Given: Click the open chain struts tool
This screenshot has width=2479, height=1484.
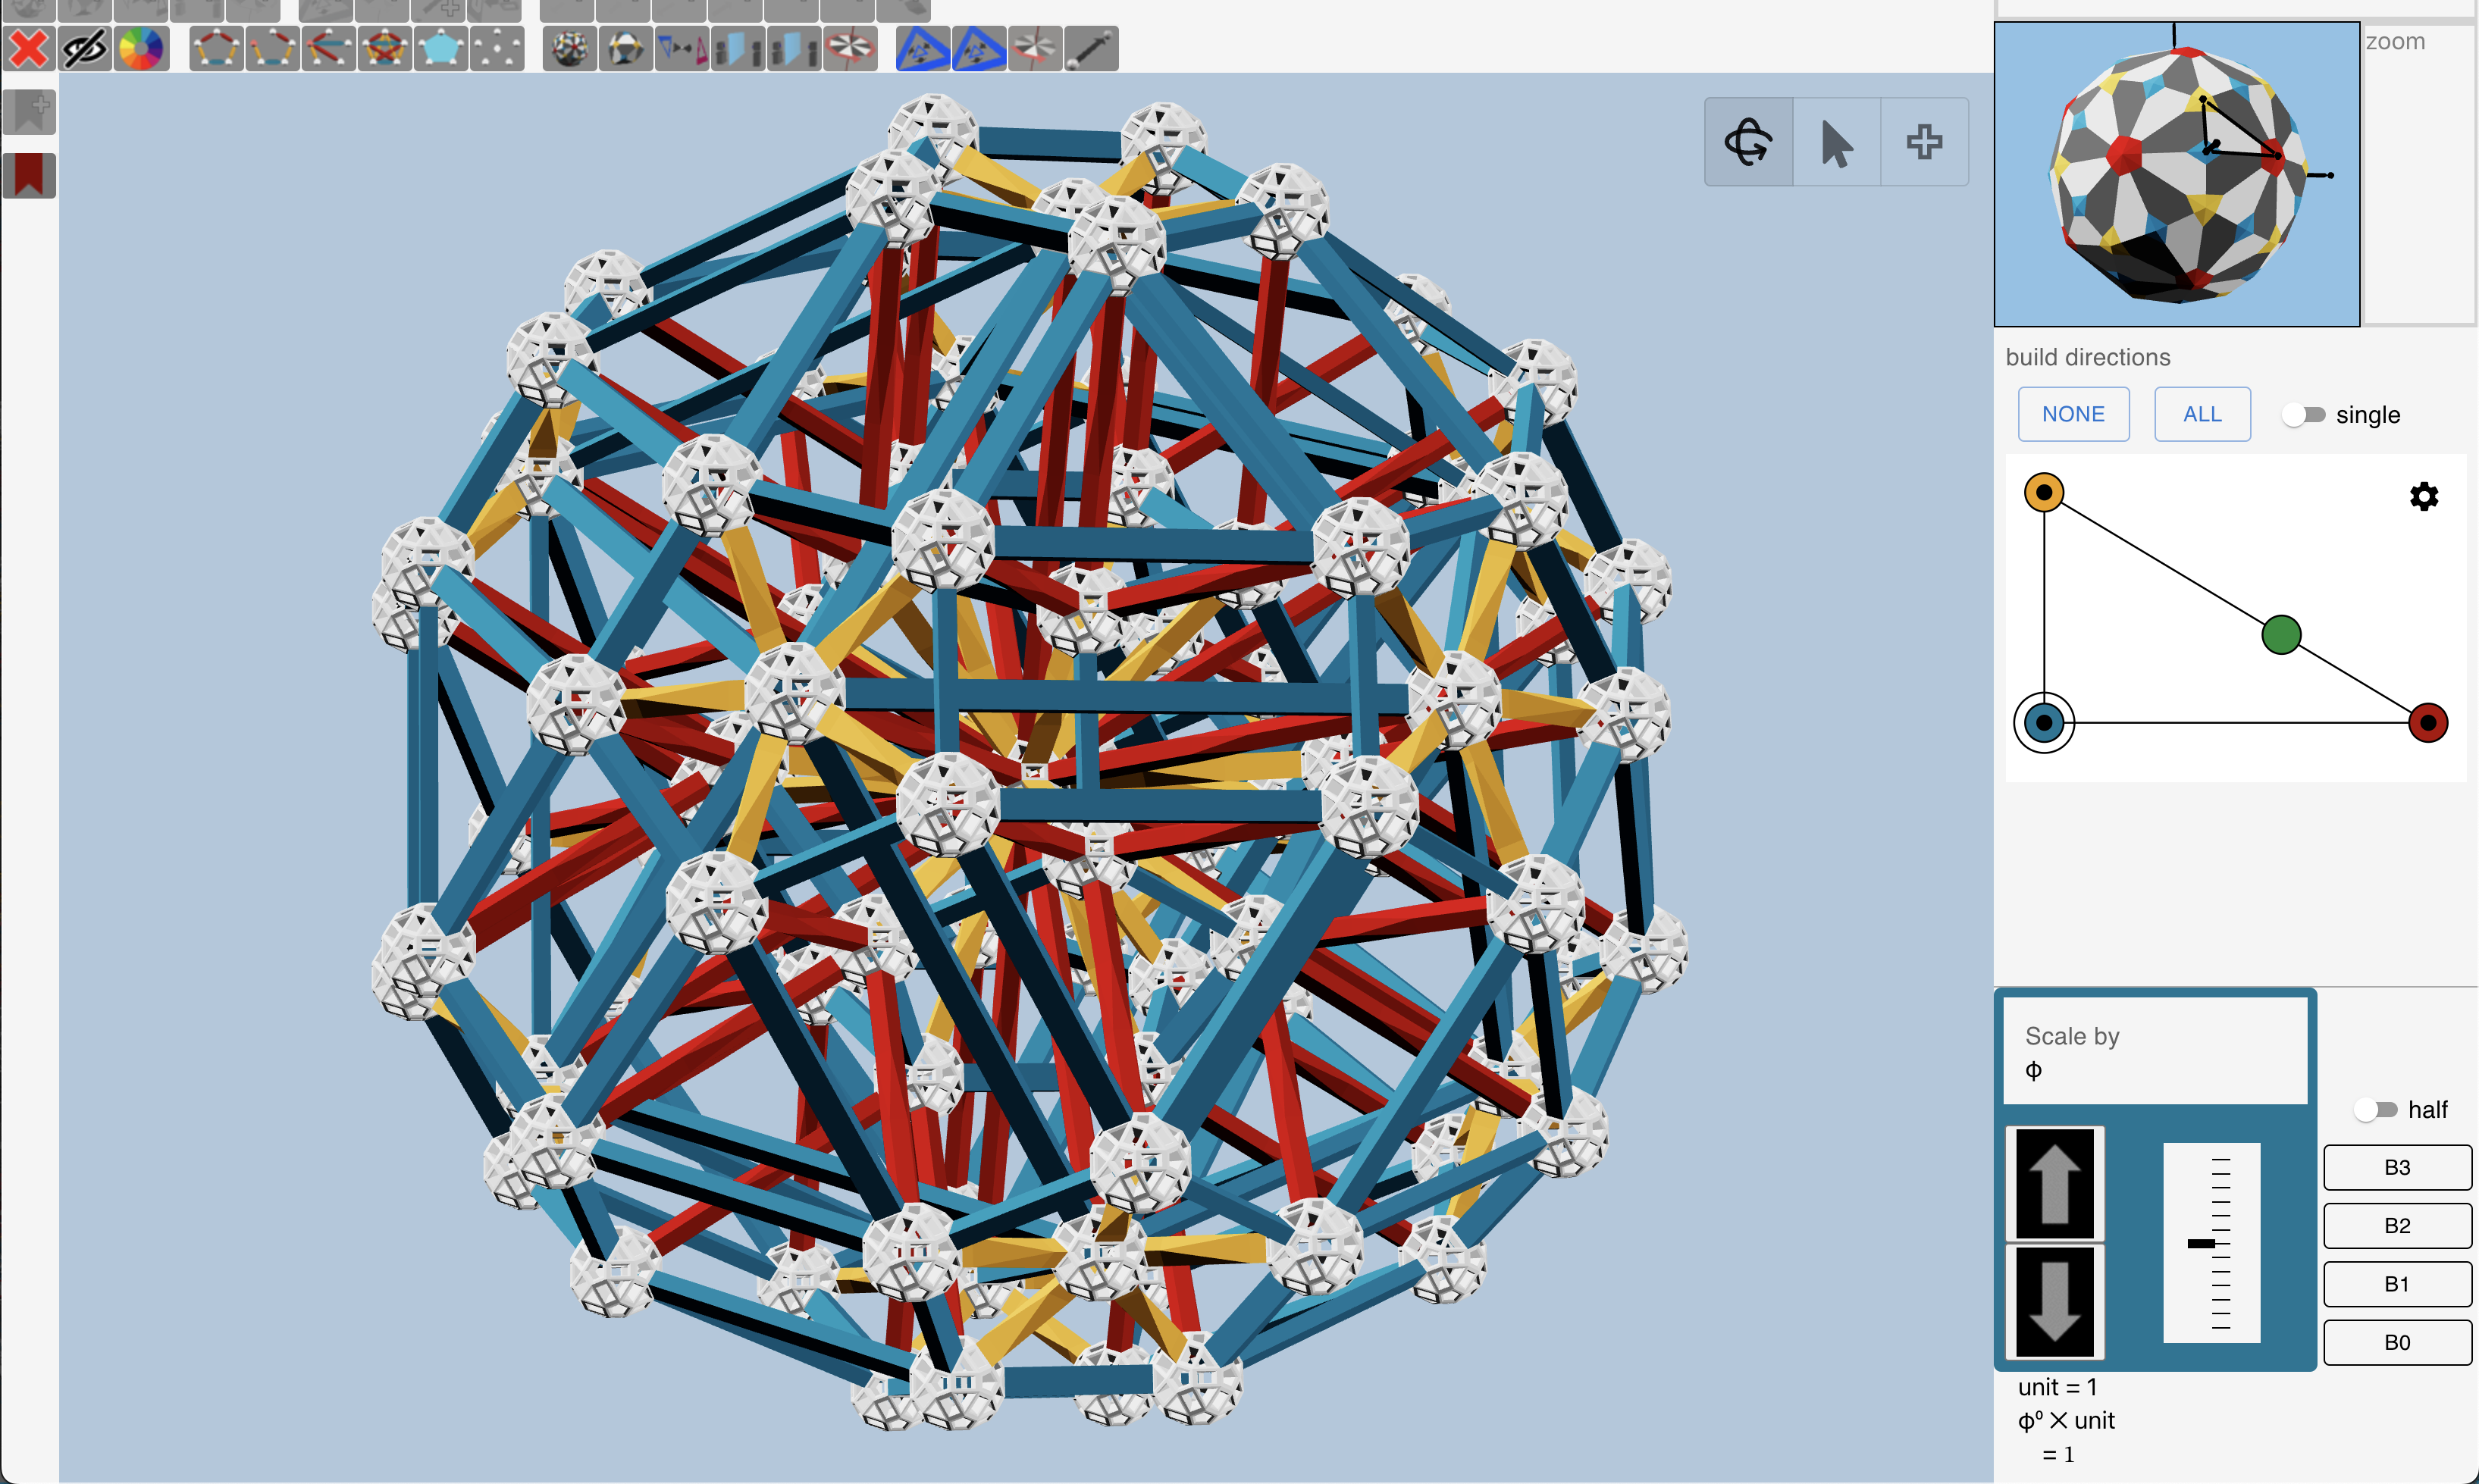Looking at the screenshot, I should pos(273,48).
